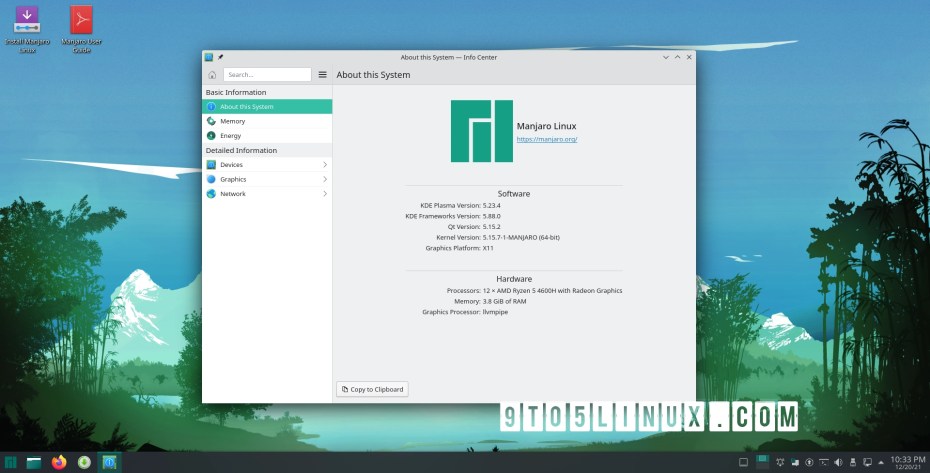Viewport: 930px width, 473px height.
Task: Open the hamburger menu beside search
Action: pyautogui.click(x=323, y=75)
